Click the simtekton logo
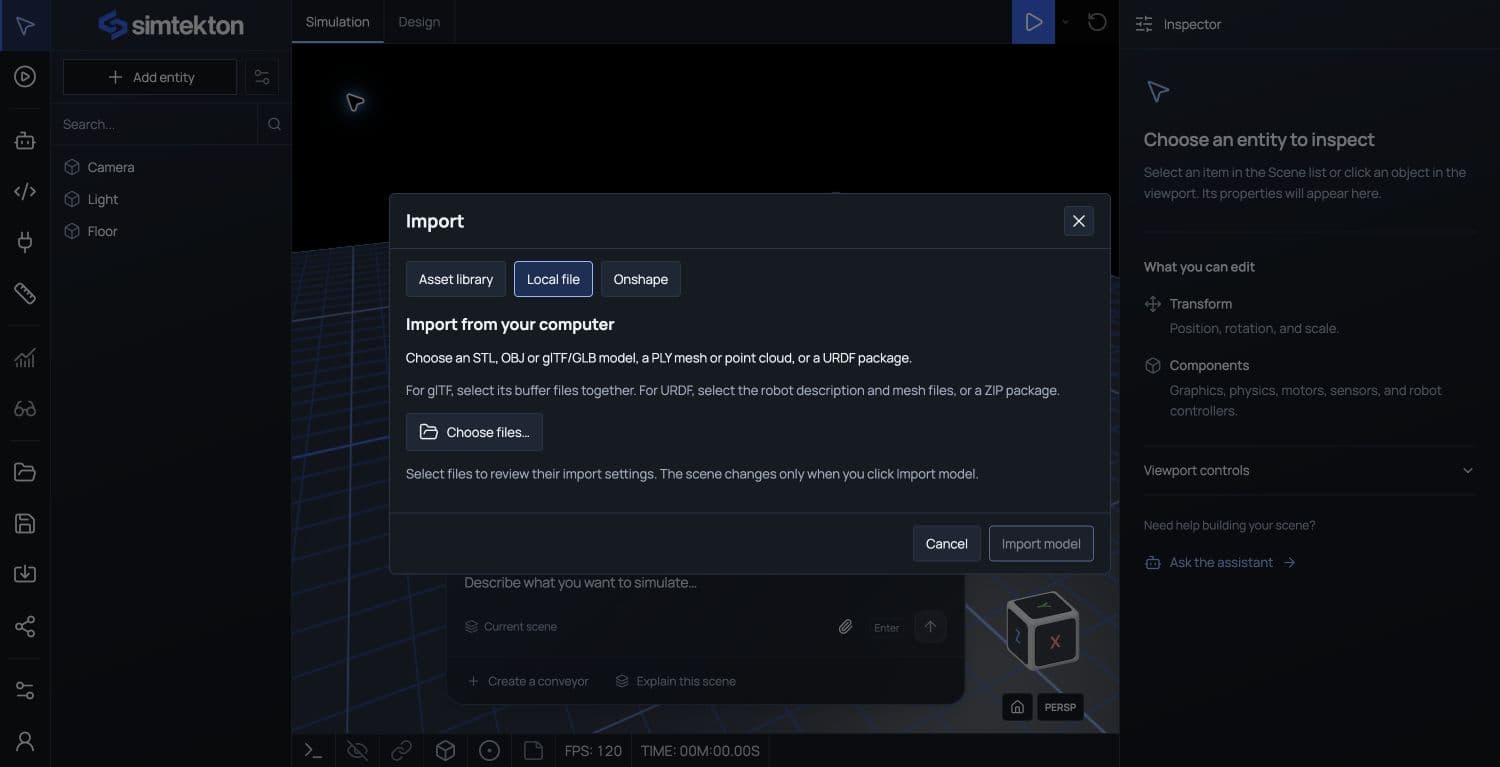Image resolution: width=1500 pixels, height=767 pixels. coord(171,25)
